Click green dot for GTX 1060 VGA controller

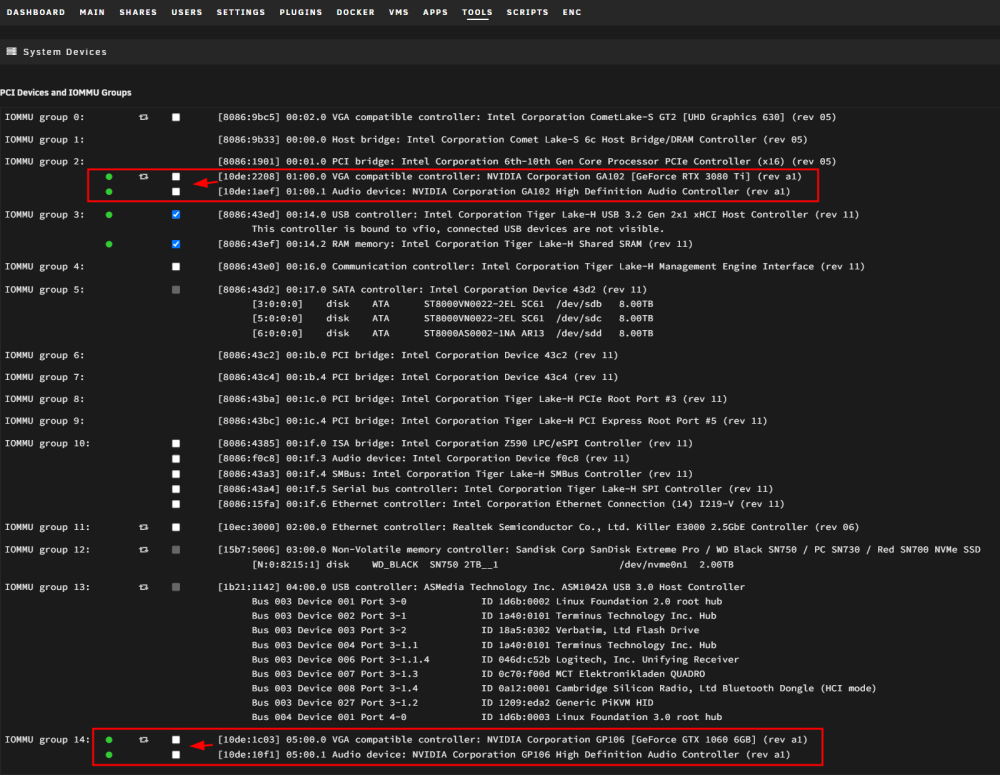pos(109,740)
